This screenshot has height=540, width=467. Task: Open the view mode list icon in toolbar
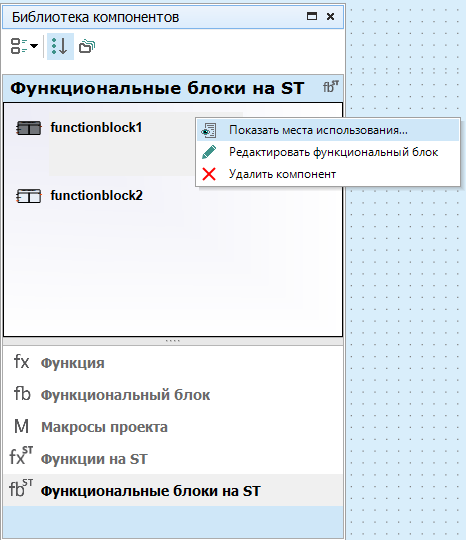(19, 46)
